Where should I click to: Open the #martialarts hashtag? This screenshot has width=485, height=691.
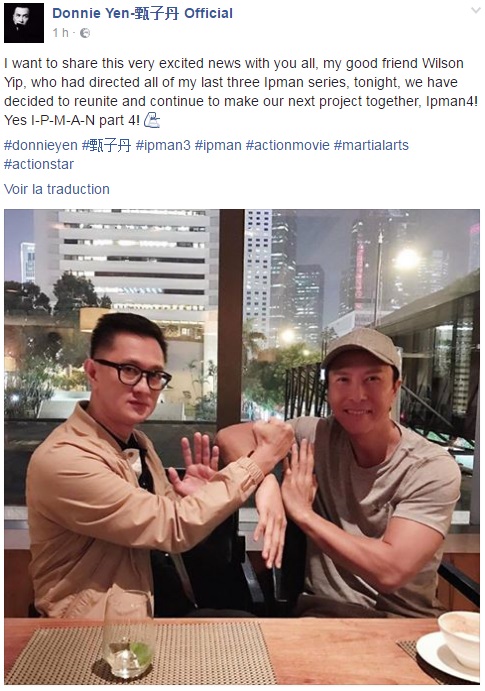[371, 145]
